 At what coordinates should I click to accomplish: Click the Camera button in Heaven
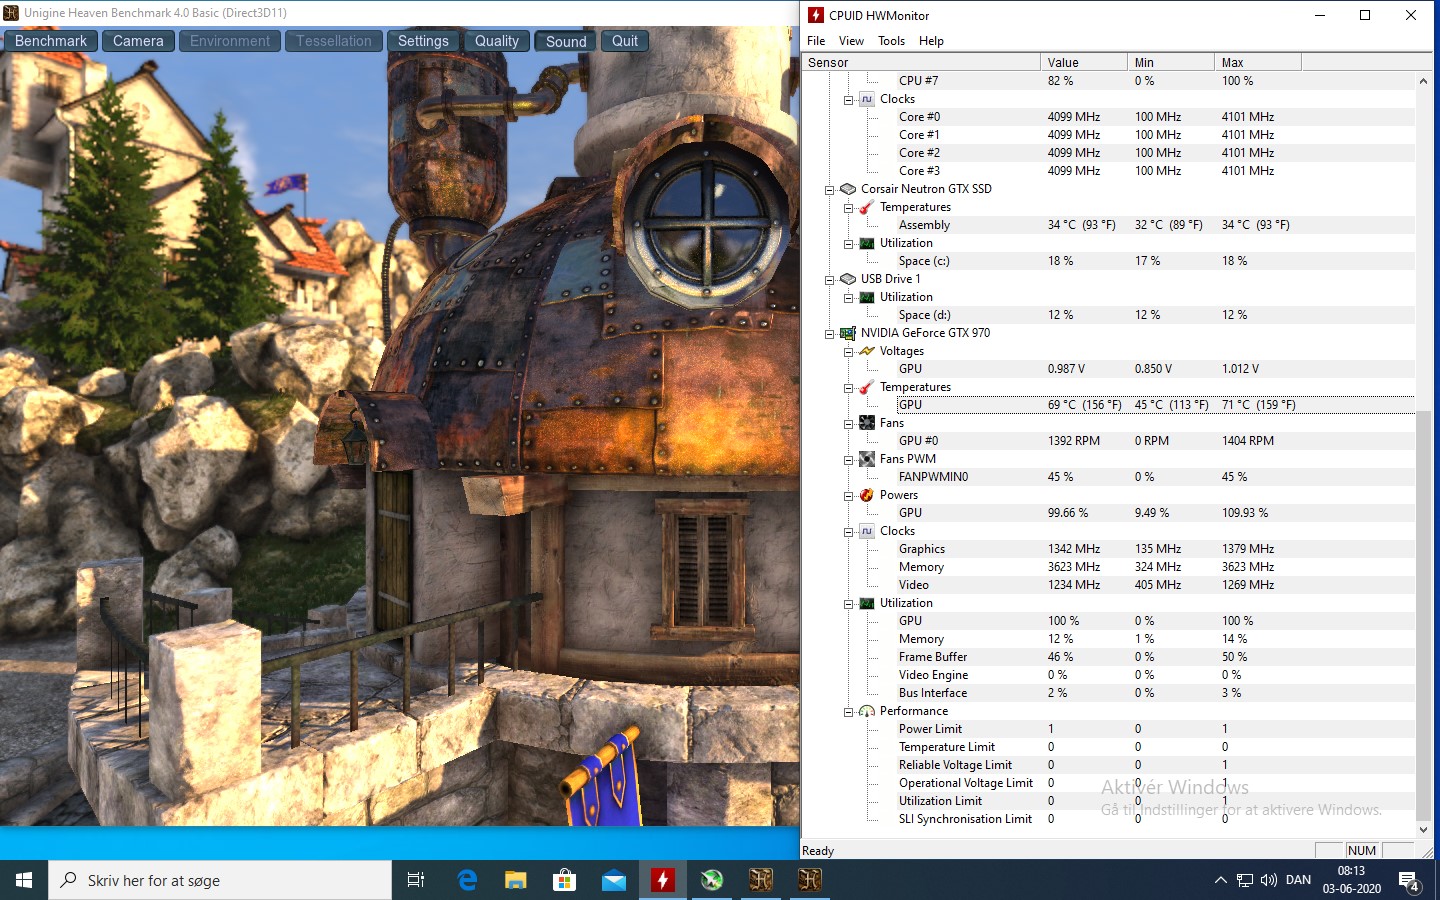pyautogui.click(x=138, y=41)
